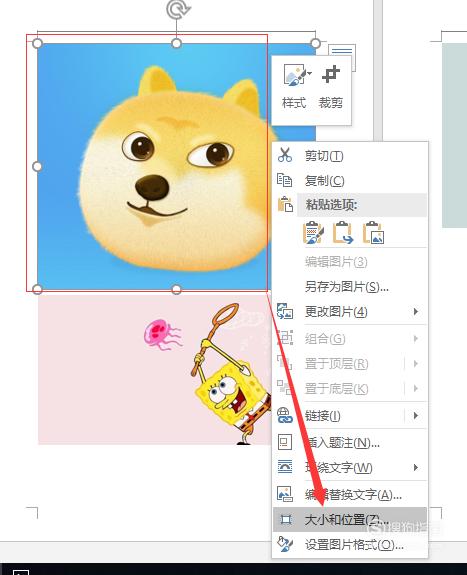Choose 大小和位置(Z)... menu entry

point(350,520)
